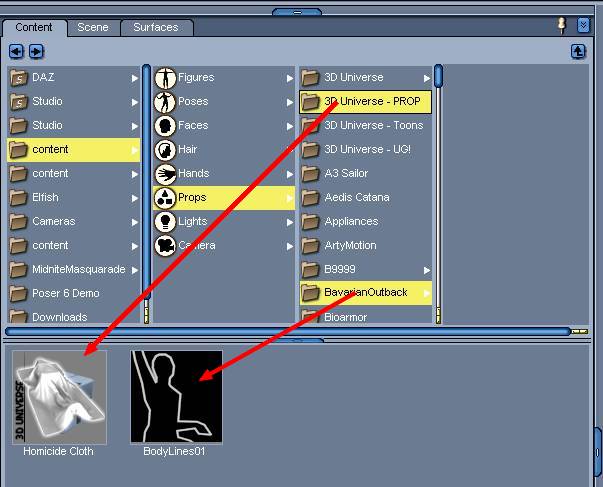Expand the Cameras folder arrow
This screenshot has height=487, width=603.
click(x=135, y=222)
